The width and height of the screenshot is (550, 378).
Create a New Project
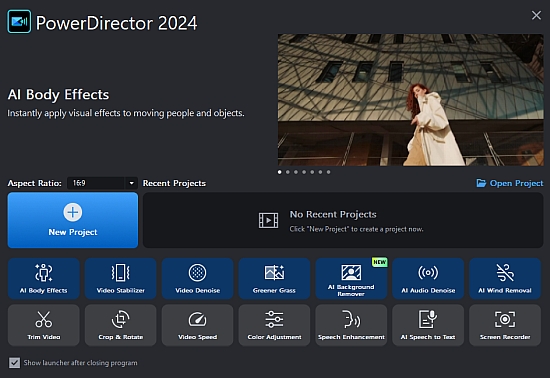point(73,220)
